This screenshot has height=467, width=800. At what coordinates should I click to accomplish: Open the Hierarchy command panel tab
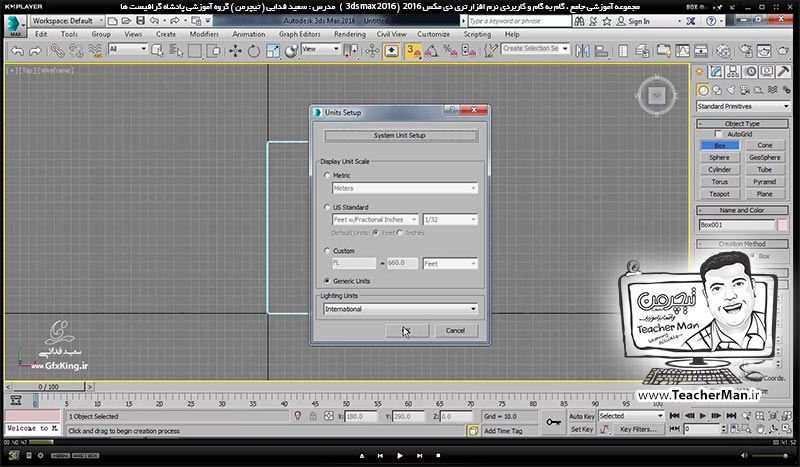pos(733,71)
